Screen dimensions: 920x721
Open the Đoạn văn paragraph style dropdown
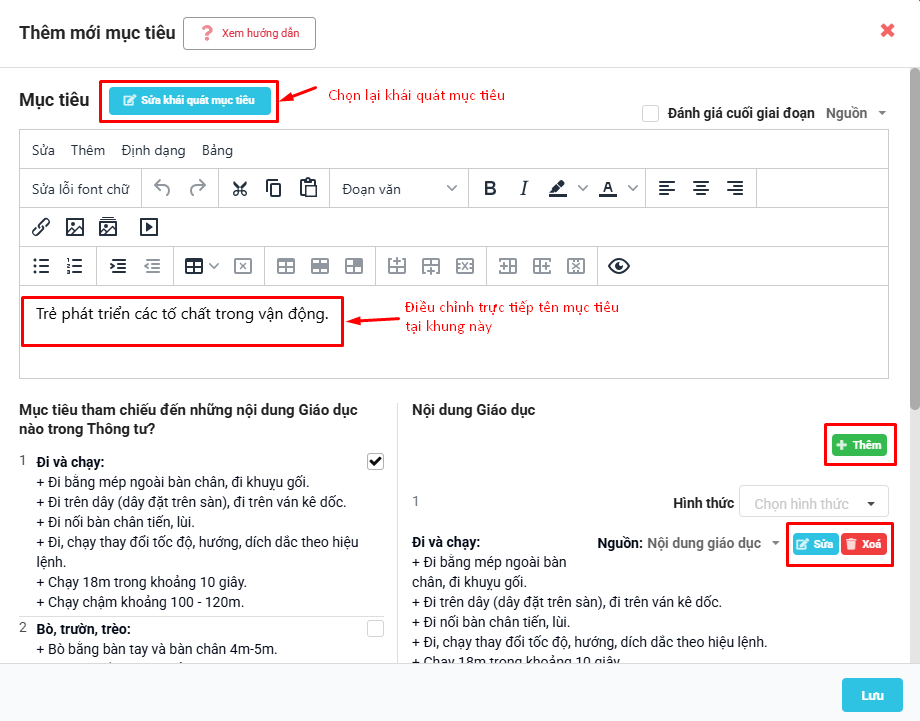pos(399,189)
